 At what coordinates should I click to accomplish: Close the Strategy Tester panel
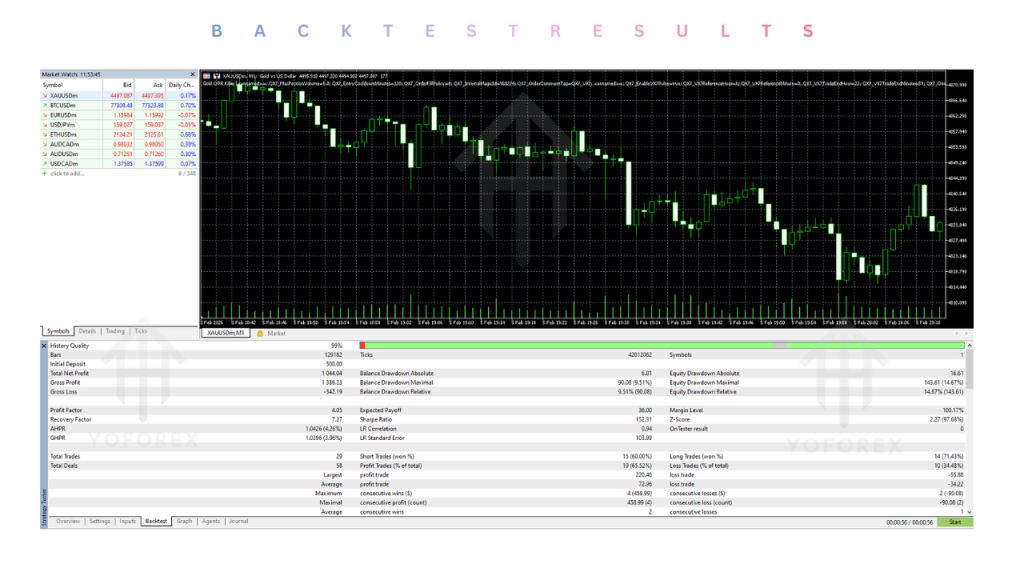44,345
